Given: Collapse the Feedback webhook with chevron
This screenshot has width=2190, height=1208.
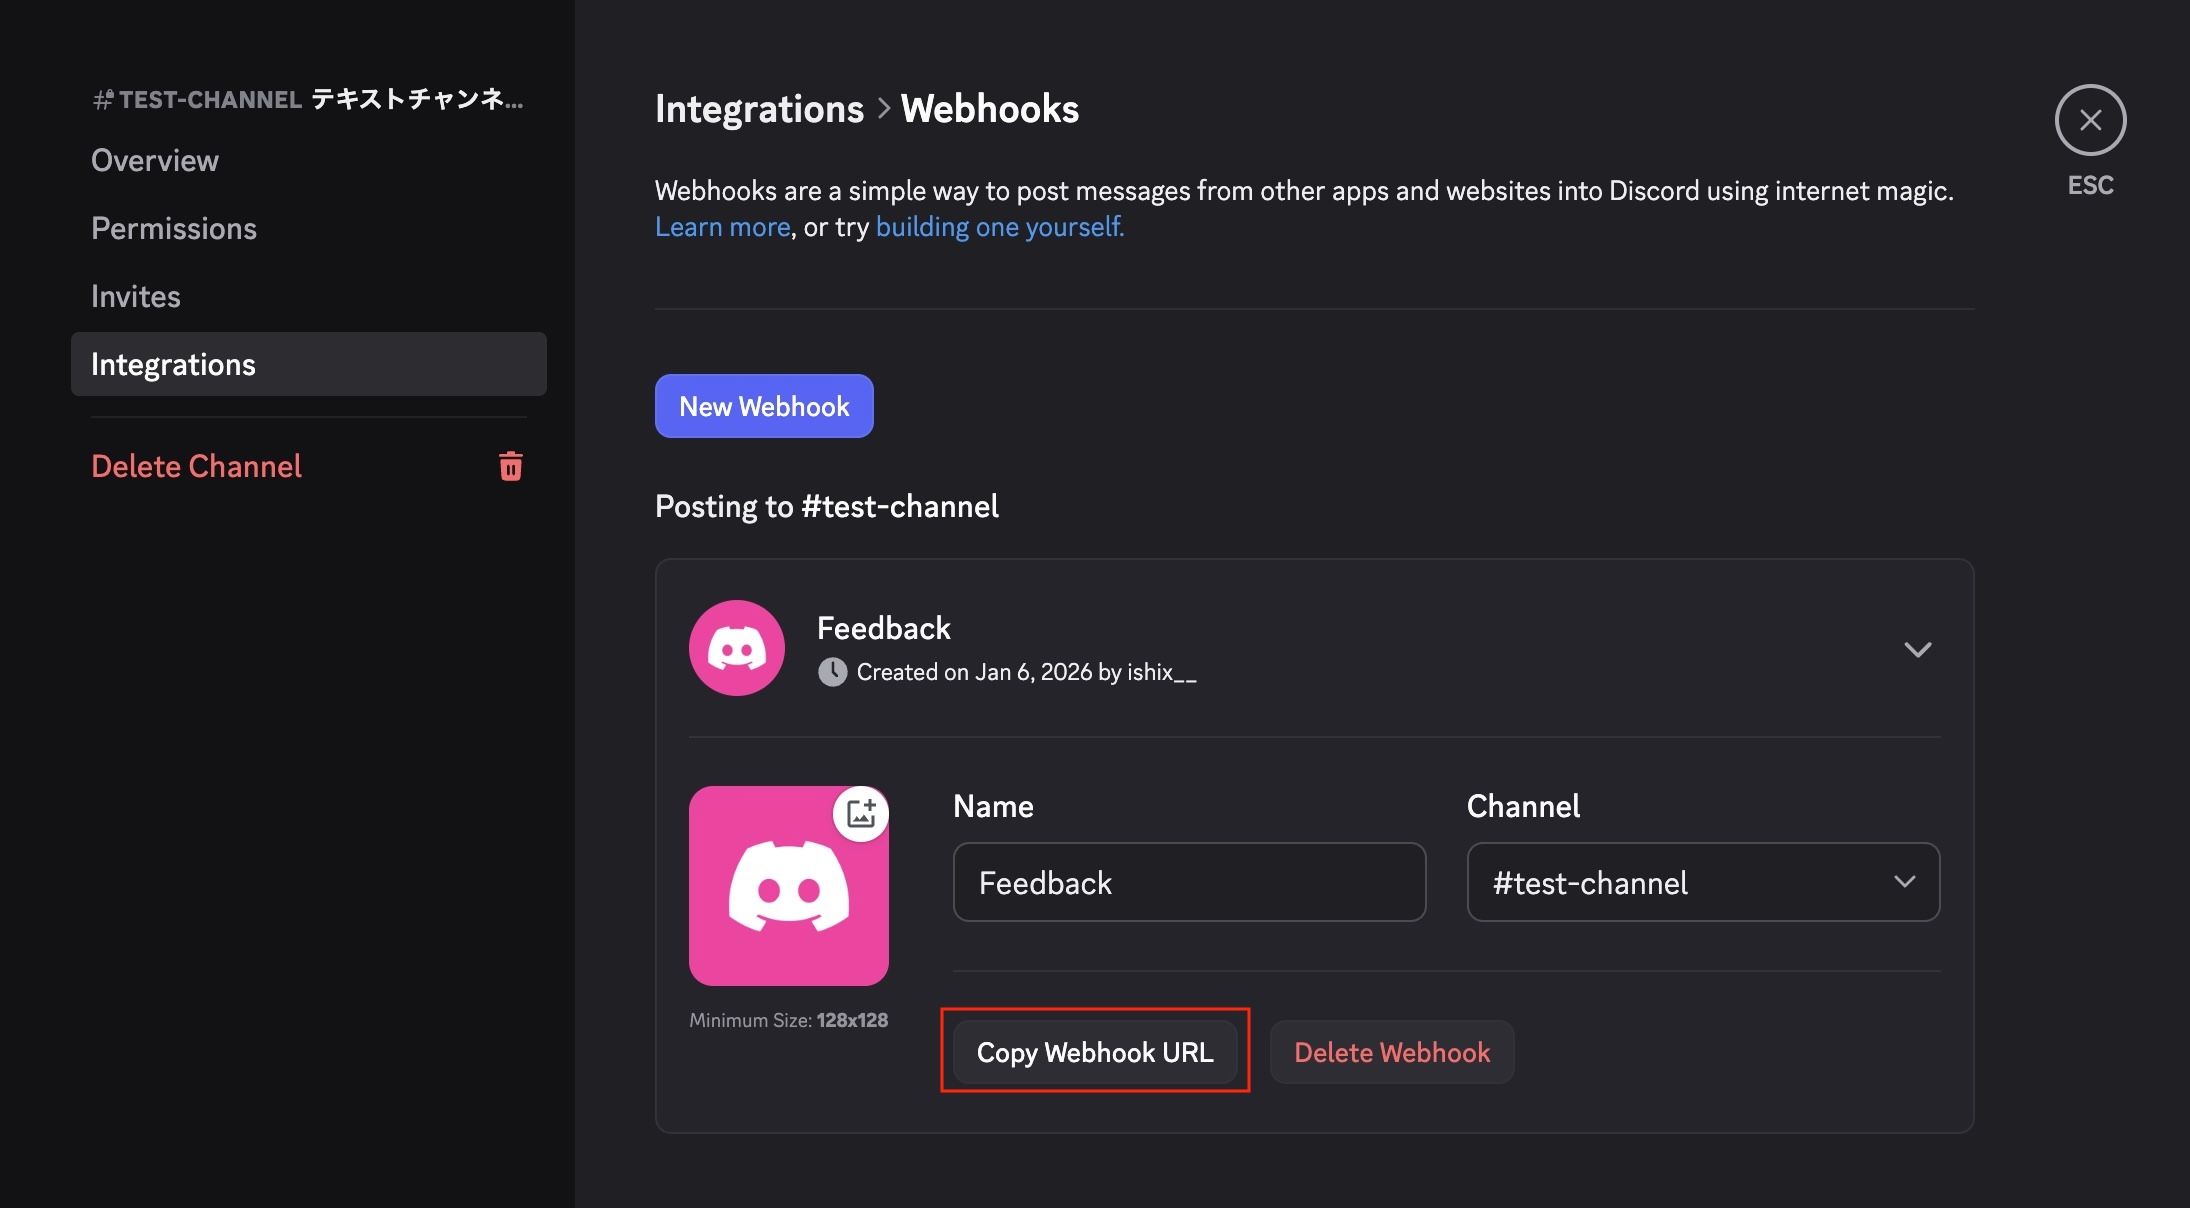Looking at the screenshot, I should point(1917,649).
